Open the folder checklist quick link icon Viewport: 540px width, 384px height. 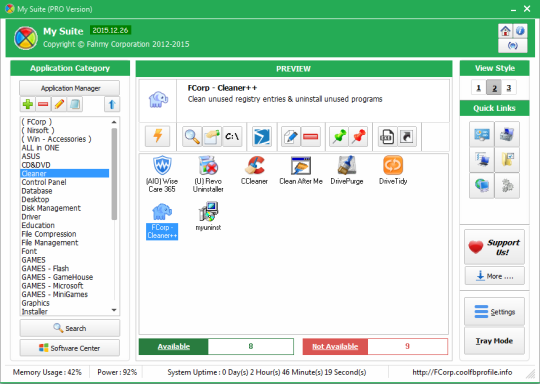507,160
